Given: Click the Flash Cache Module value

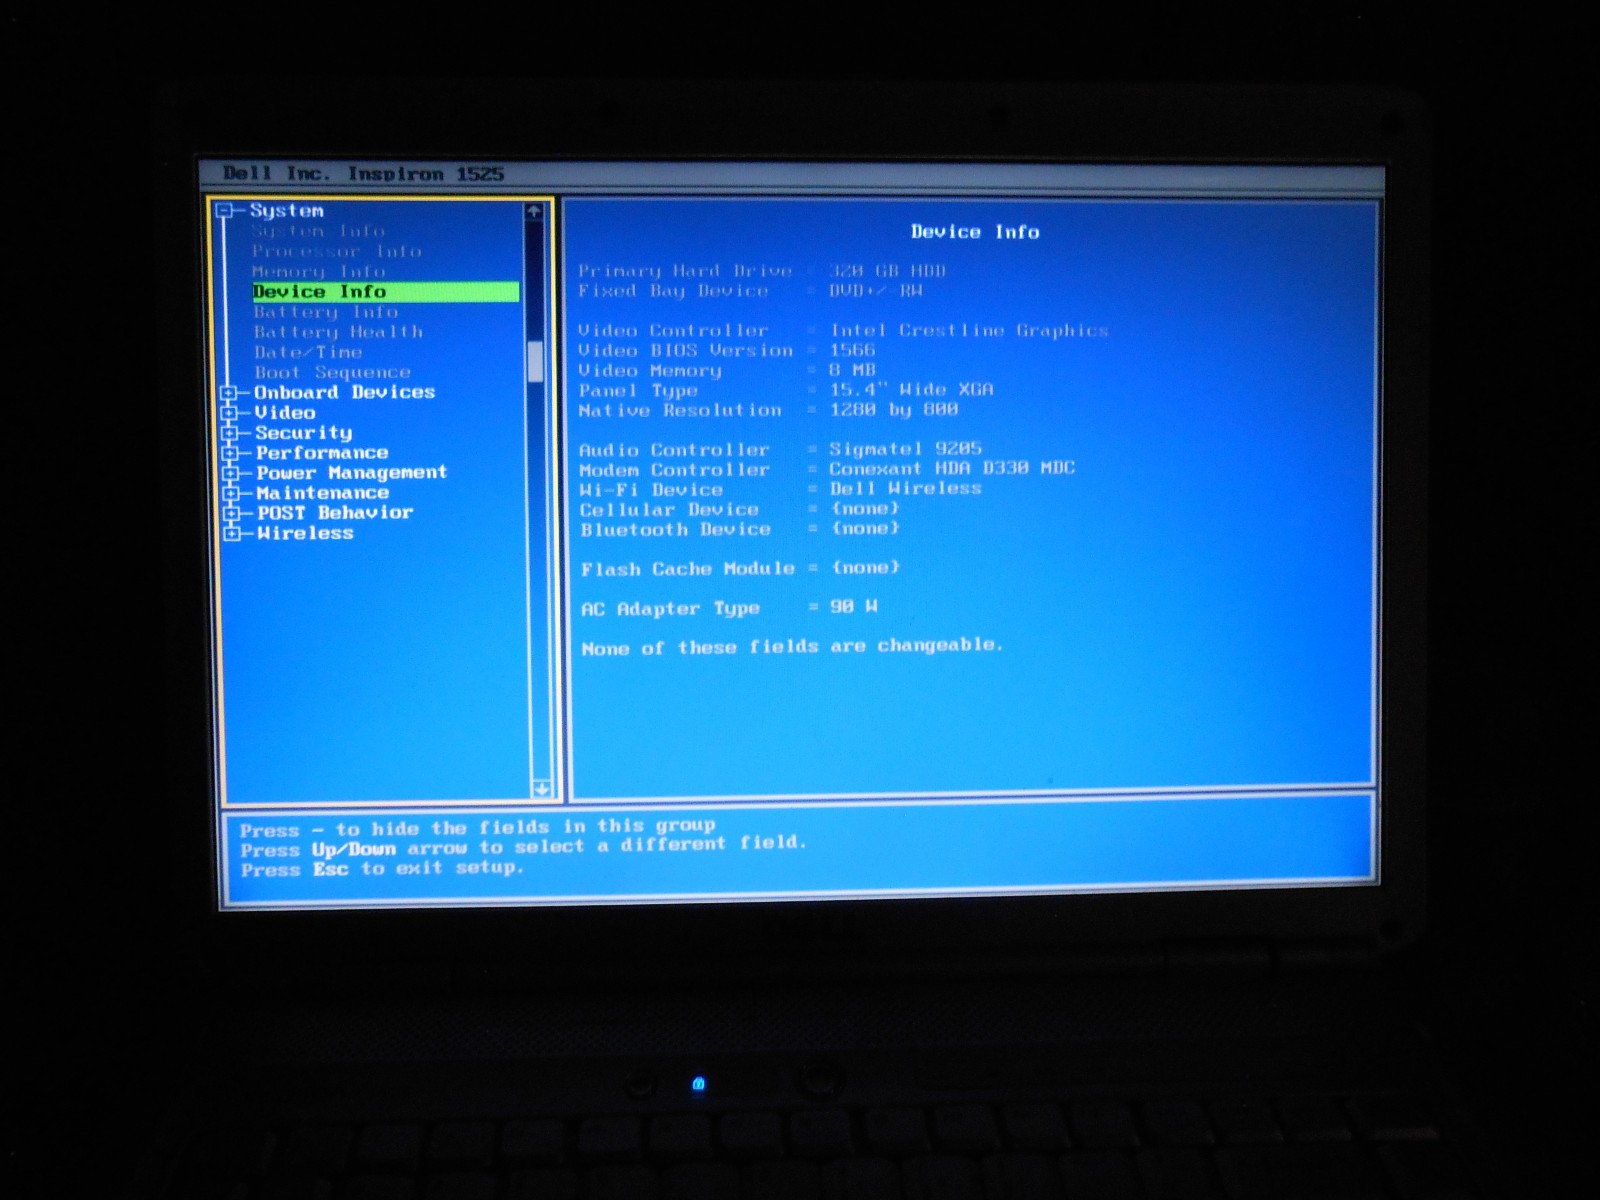Looking at the screenshot, I should tap(866, 567).
